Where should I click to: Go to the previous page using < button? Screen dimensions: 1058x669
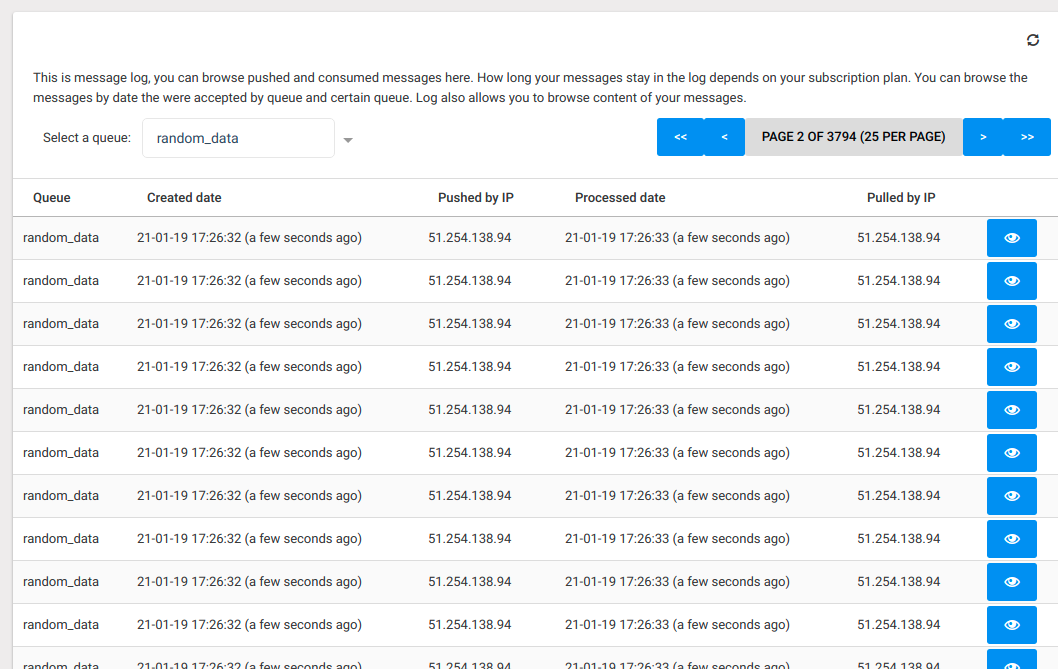(724, 137)
